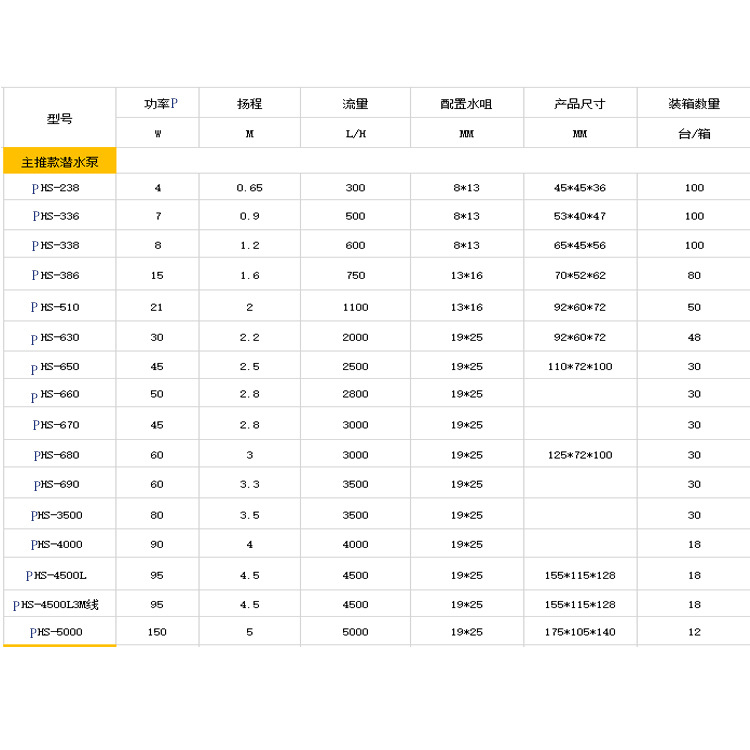This screenshot has width=750, height=750.
Task: Click size 175*105*140
Action: coord(580,632)
